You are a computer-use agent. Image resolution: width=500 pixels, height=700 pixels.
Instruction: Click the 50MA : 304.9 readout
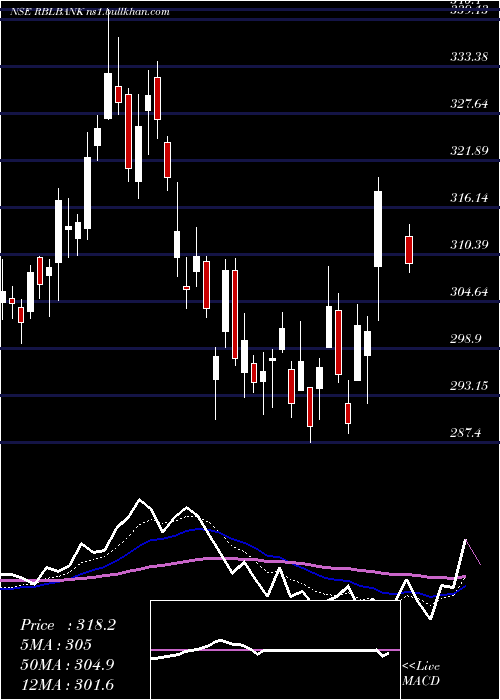pyautogui.click(x=67, y=665)
